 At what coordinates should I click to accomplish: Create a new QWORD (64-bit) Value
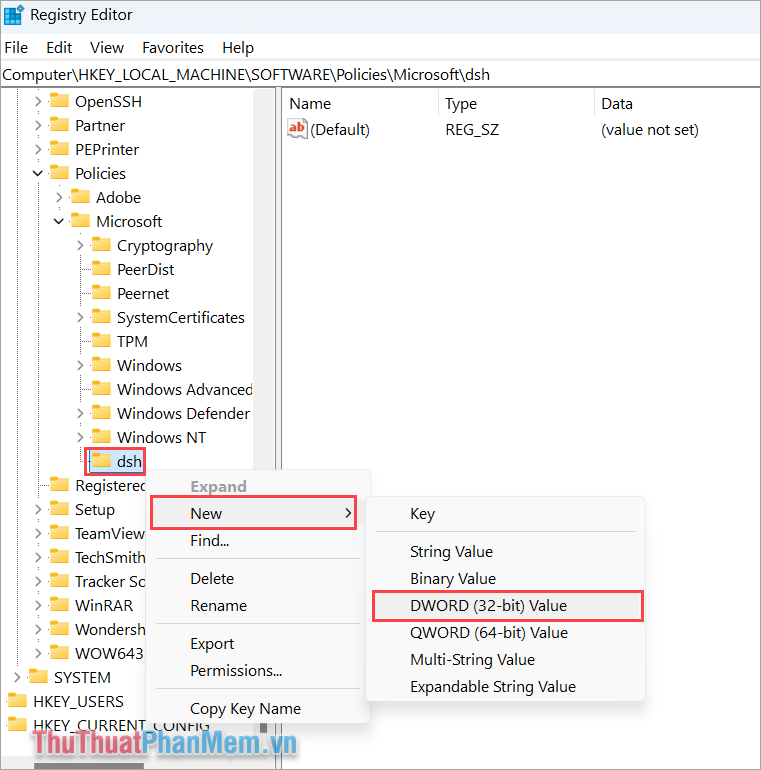point(506,632)
